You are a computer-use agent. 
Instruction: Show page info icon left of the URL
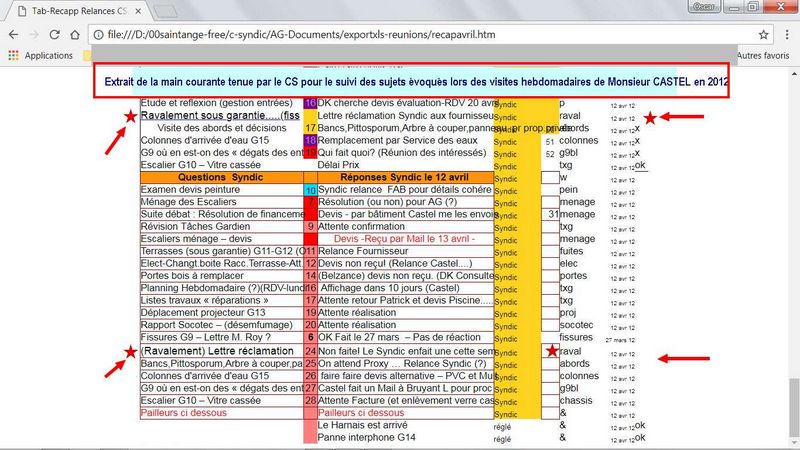[x=97, y=35]
